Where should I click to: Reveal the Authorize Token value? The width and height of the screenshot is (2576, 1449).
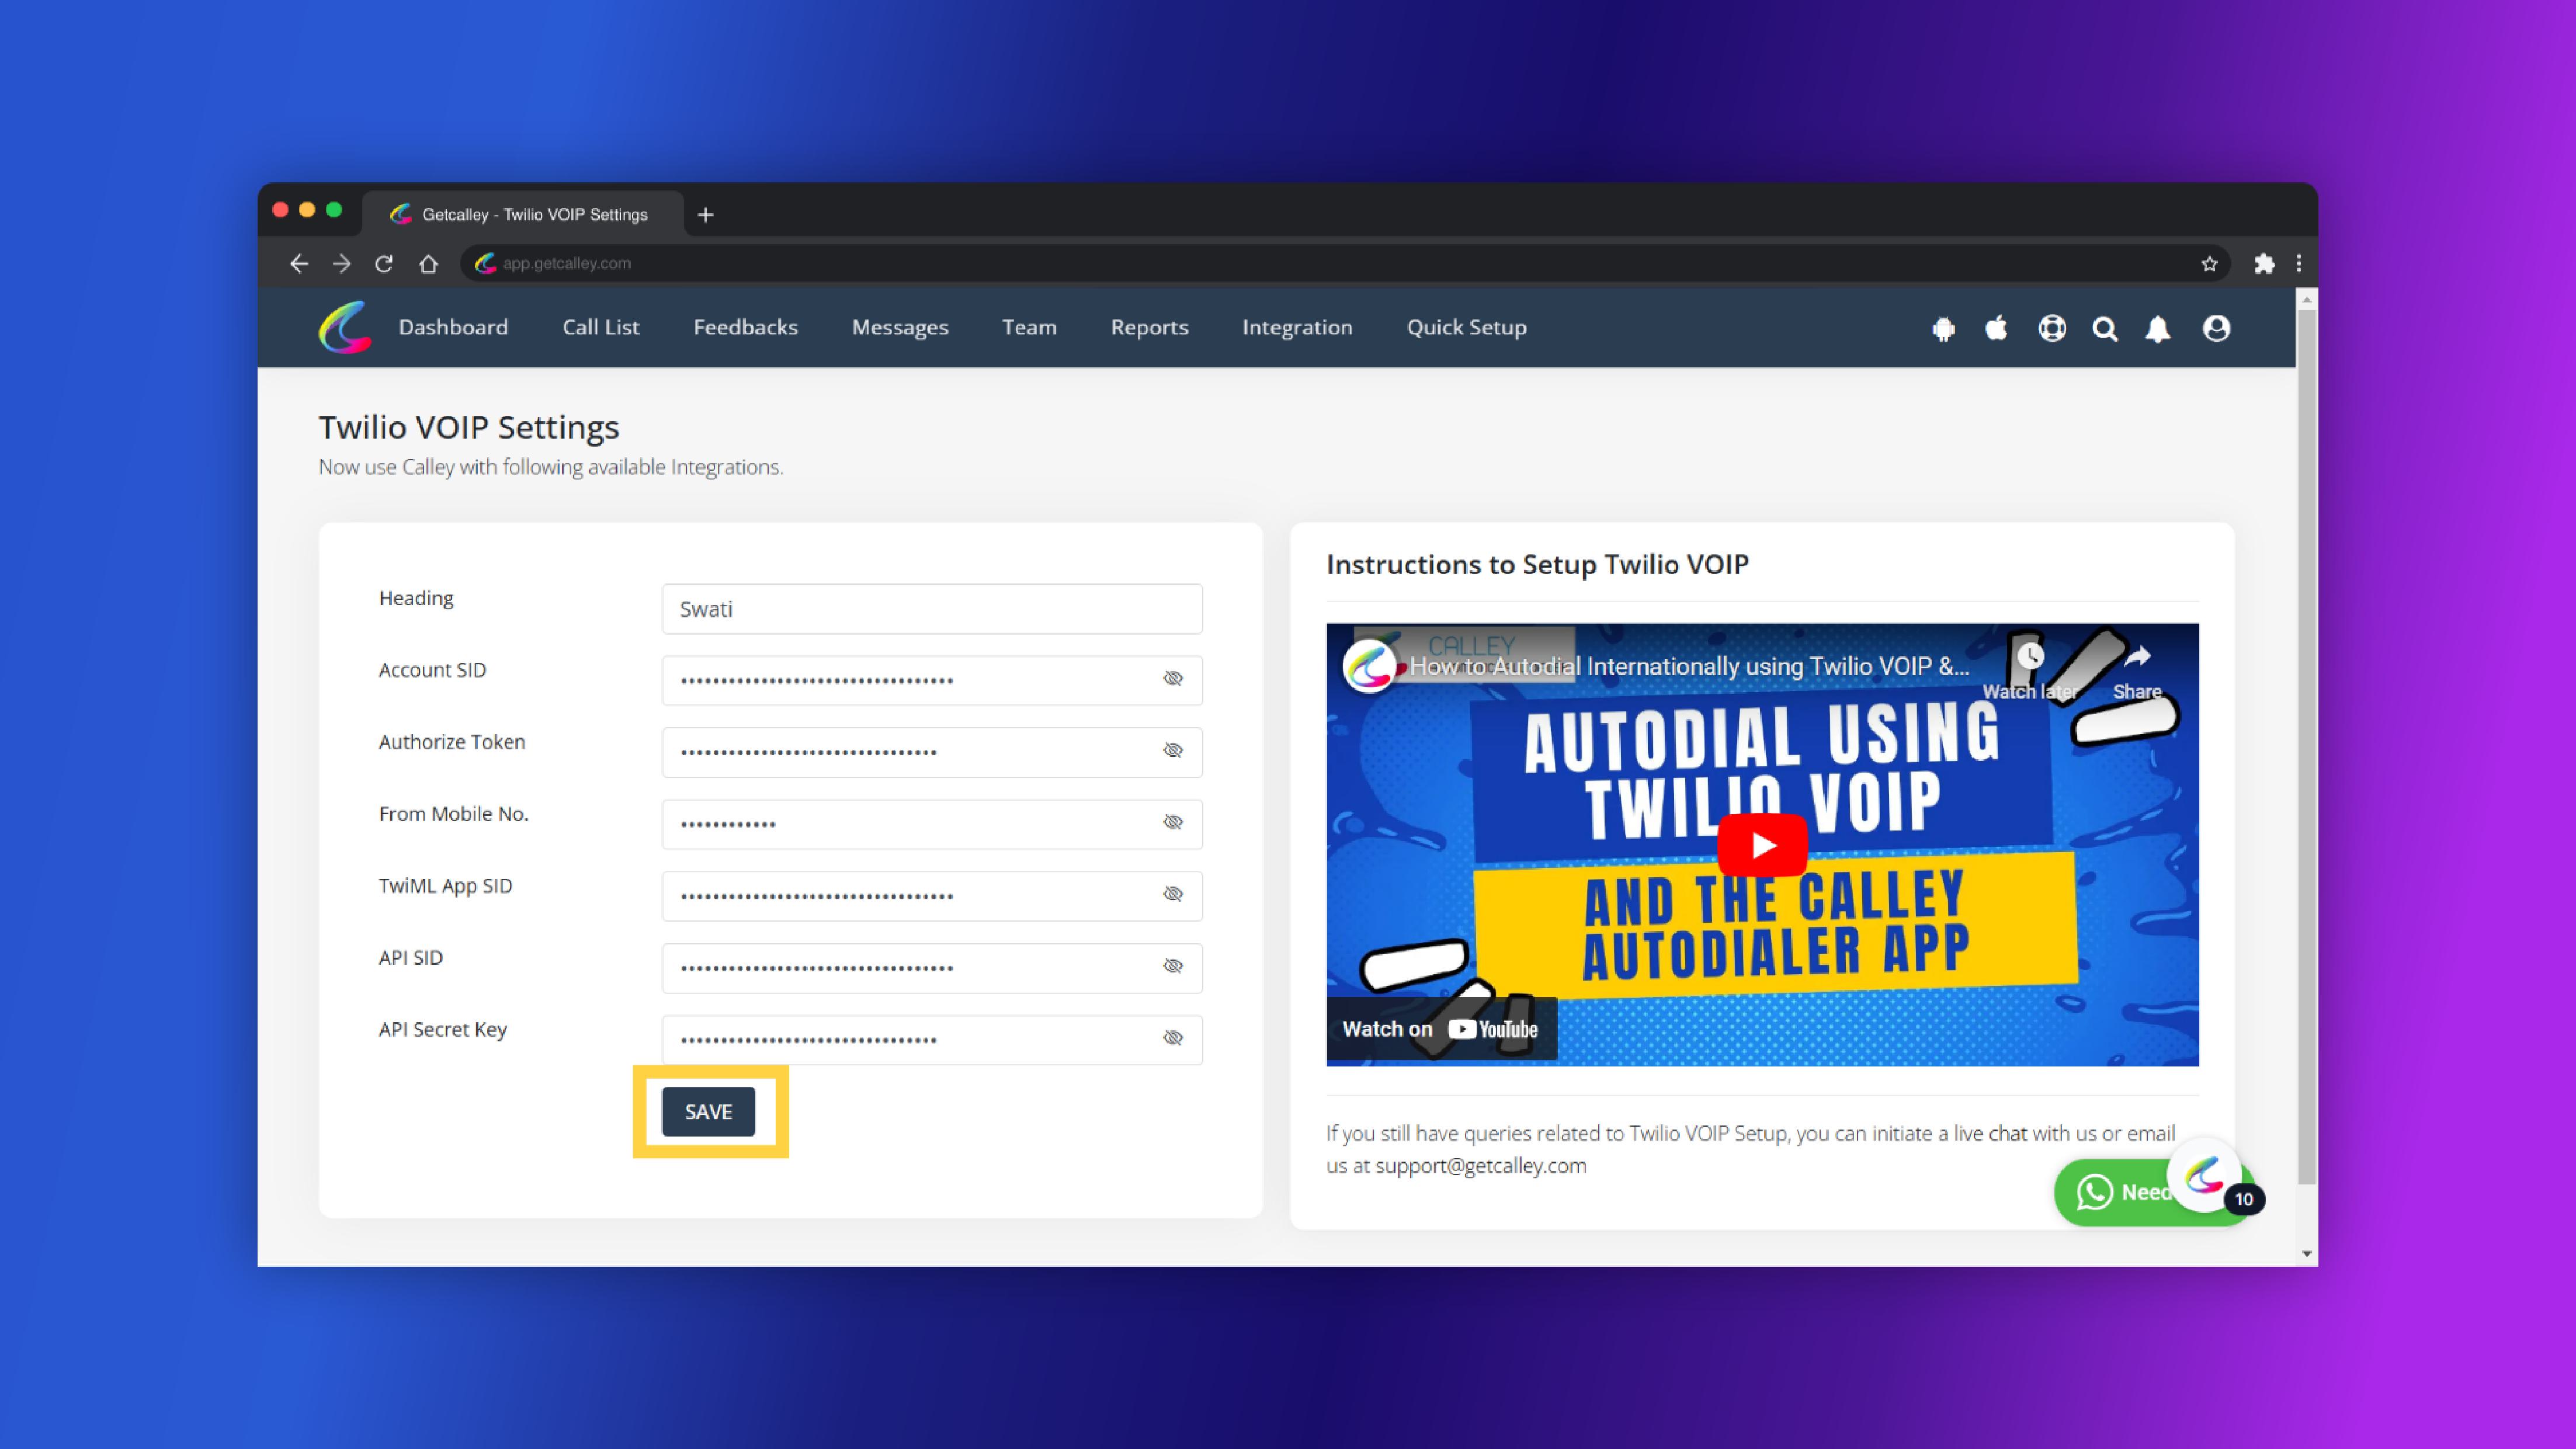tap(1173, 751)
